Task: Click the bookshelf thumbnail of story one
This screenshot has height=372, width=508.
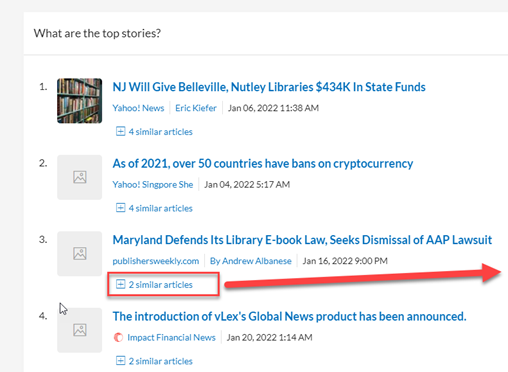Action: (x=79, y=101)
